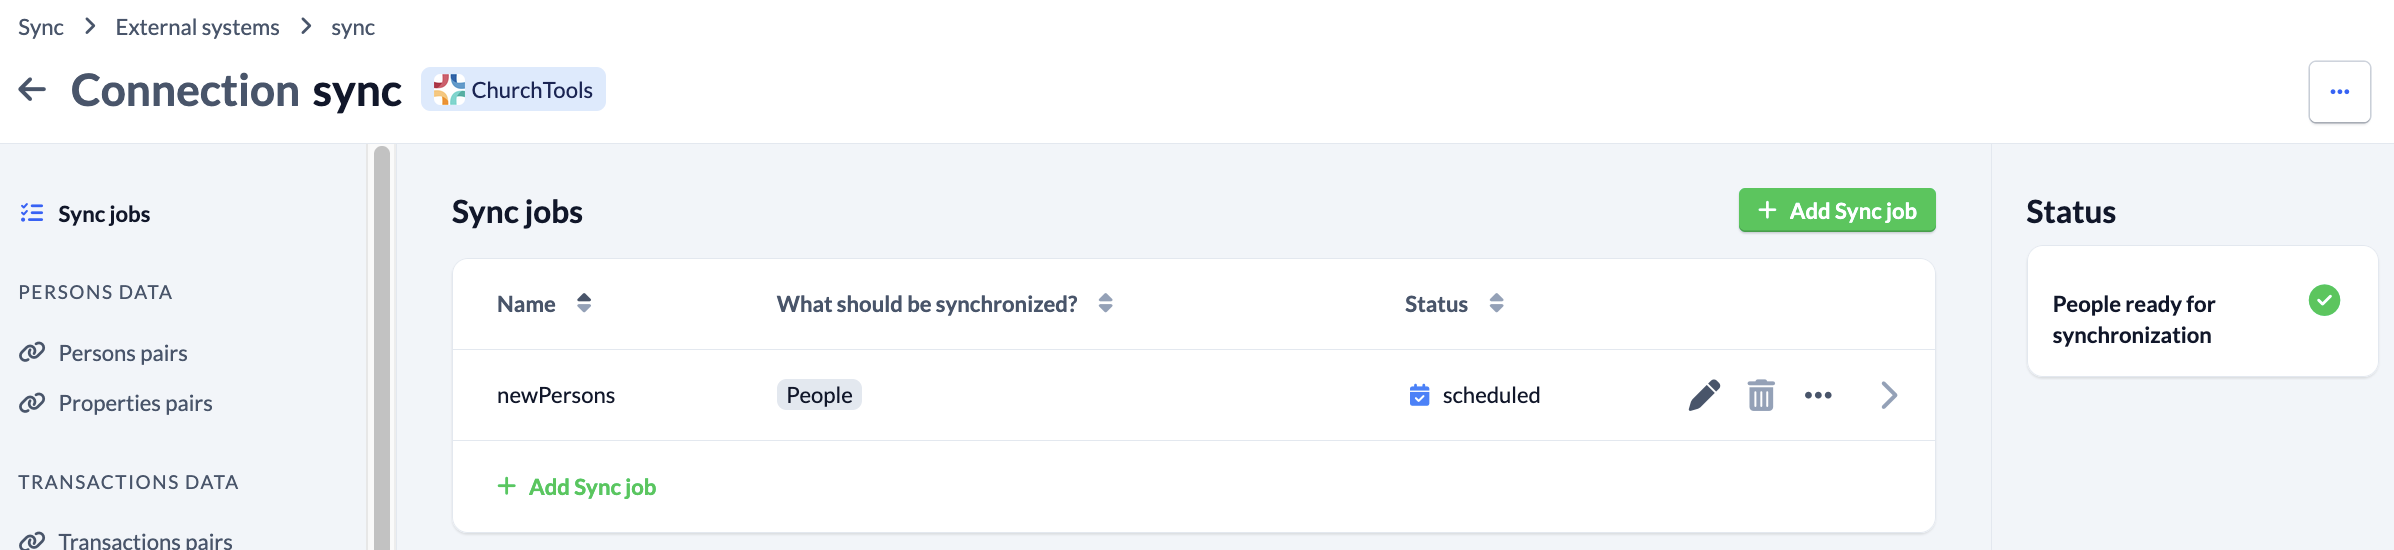
Task: Sort the table by Name column
Action: (584, 303)
